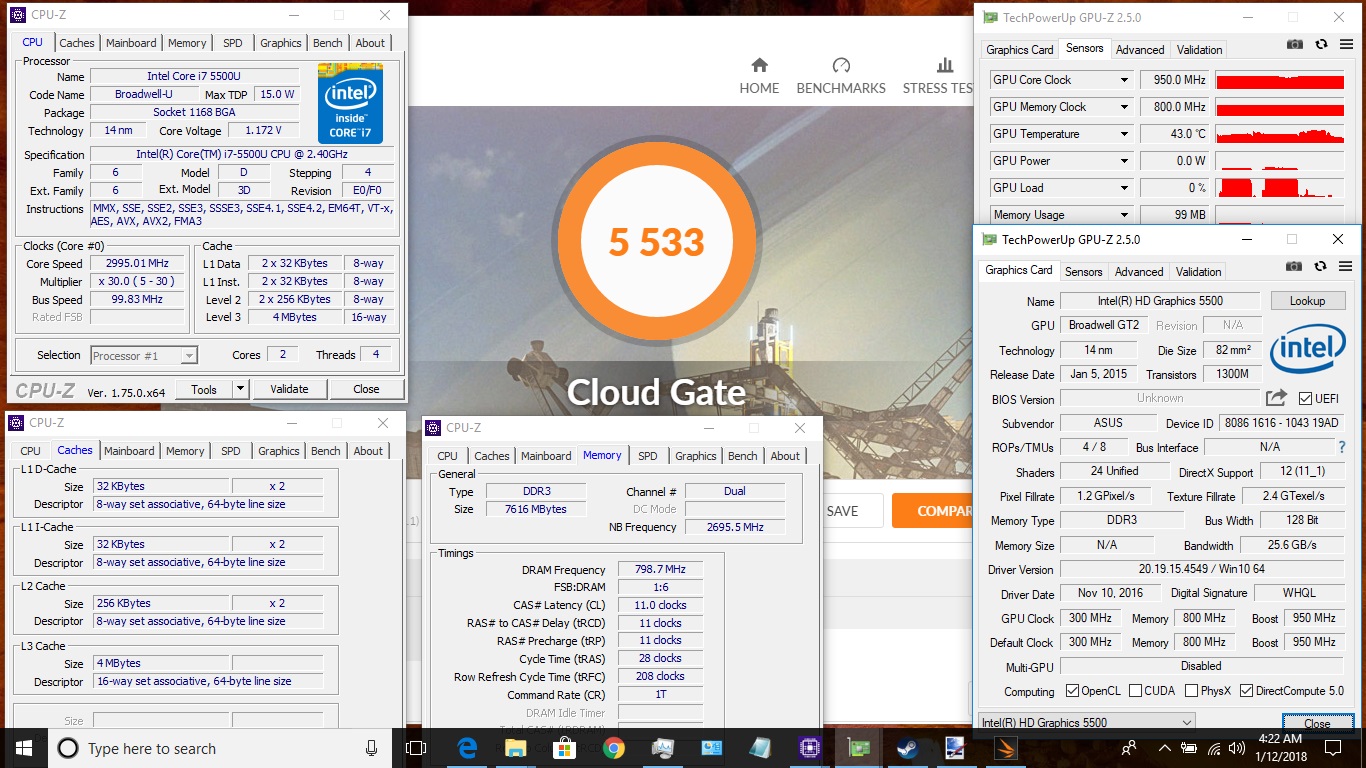
Task: Open GPU Memory Clock sensor dropdown
Action: click(1124, 107)
